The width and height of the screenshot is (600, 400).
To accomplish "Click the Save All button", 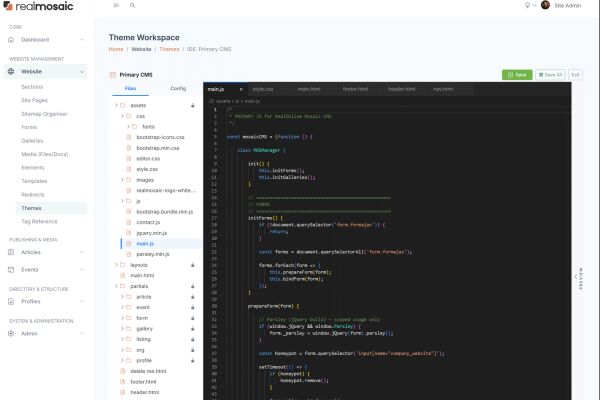I will click(x=550, y=75).
